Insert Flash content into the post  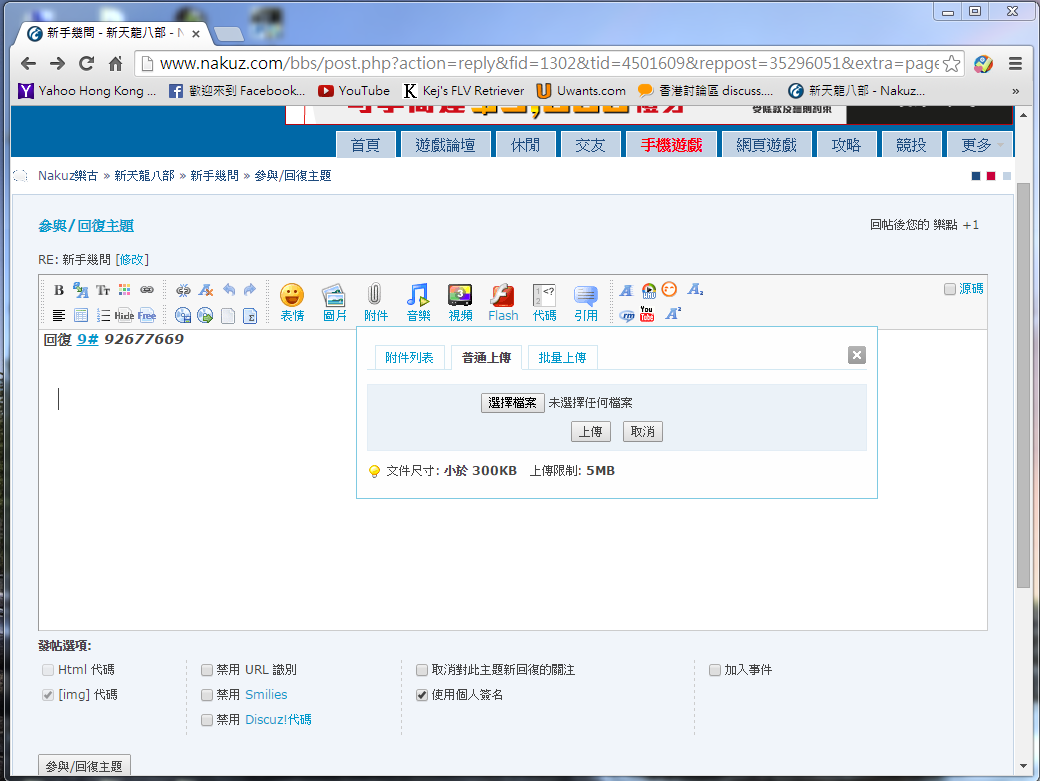pyautogui.click(x=503, y=303)
